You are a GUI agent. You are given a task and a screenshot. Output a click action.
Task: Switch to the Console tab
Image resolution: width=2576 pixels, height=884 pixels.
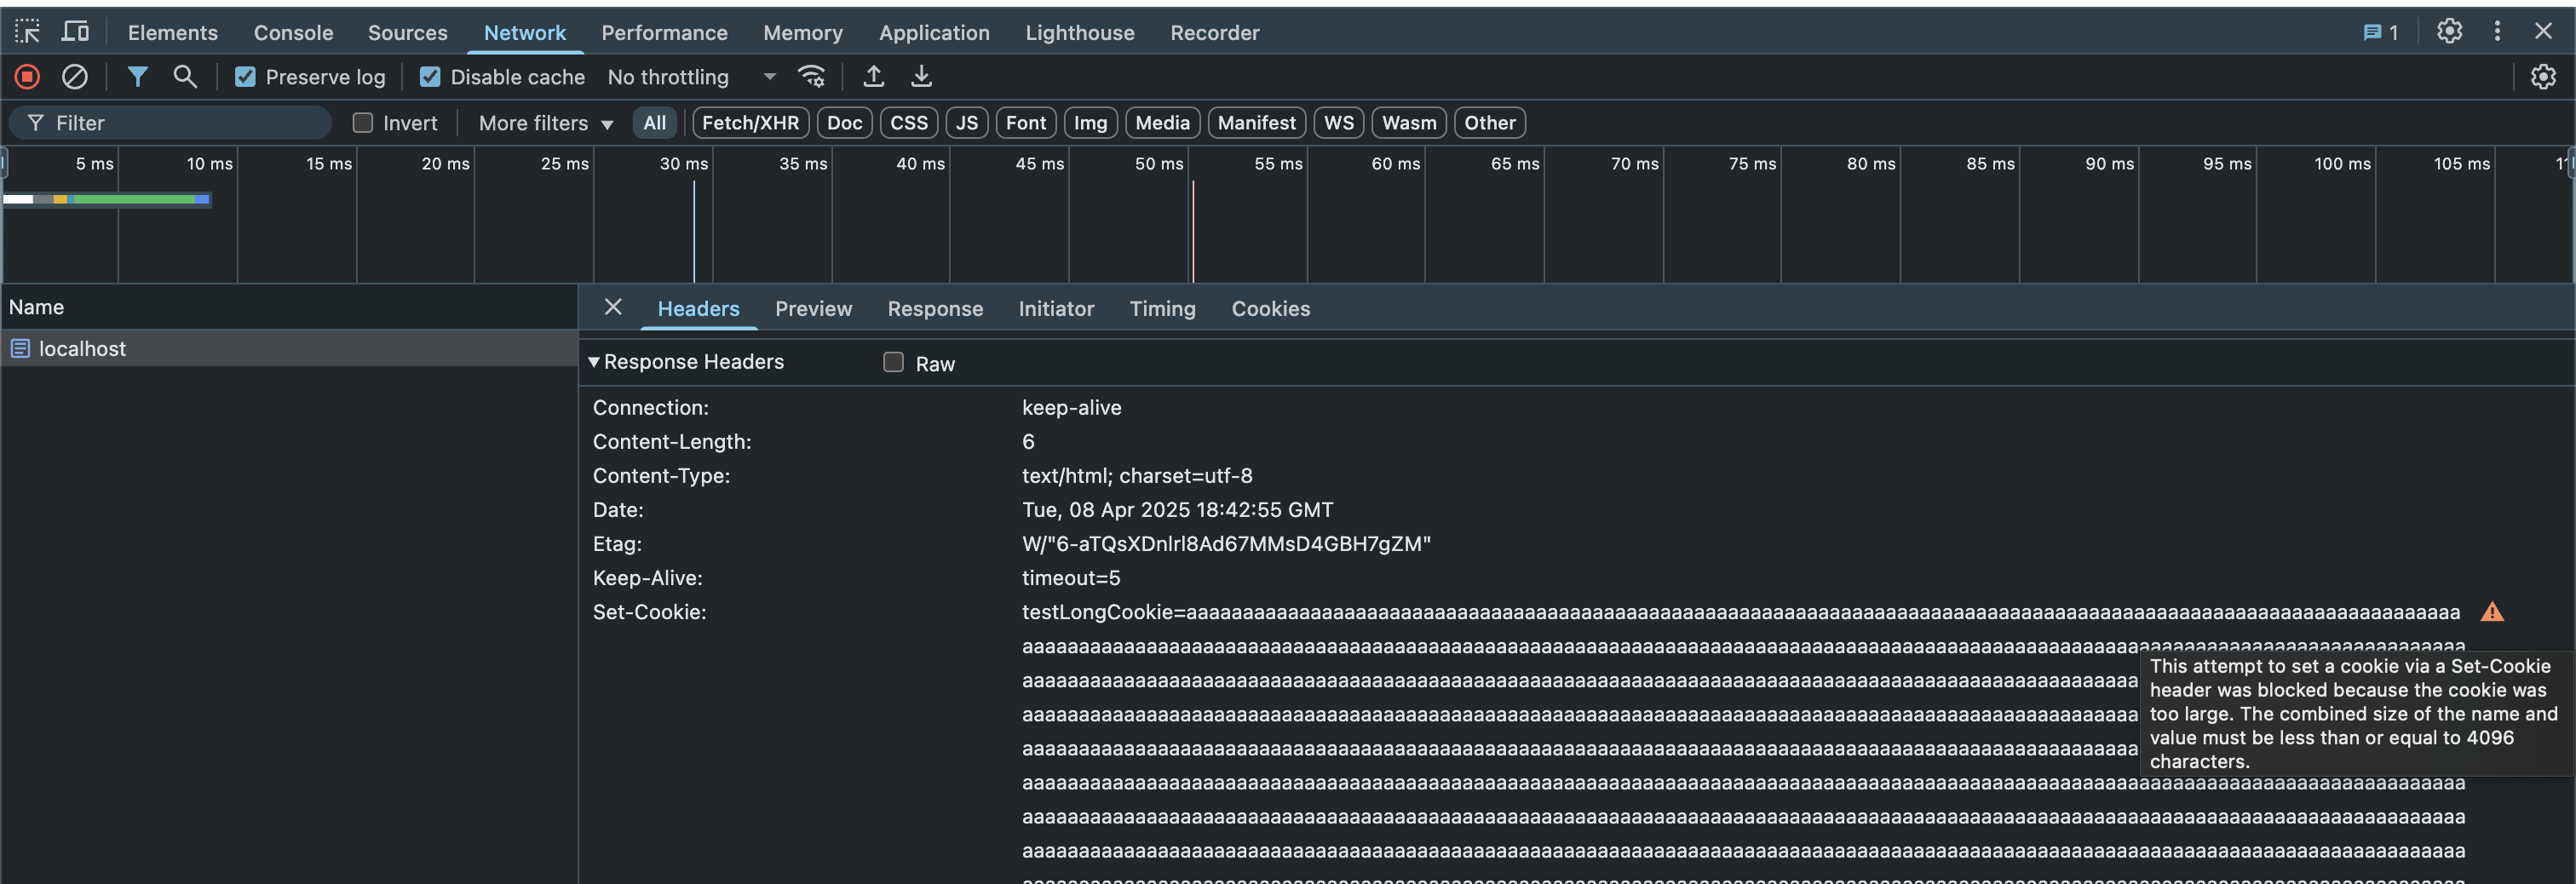click(x=293, y=33)
